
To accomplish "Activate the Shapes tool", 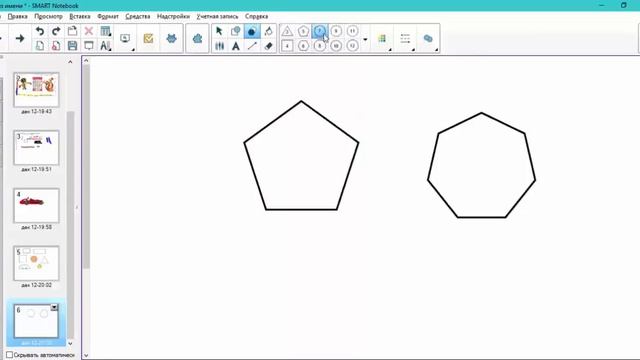I will click(x=236, y=31).
